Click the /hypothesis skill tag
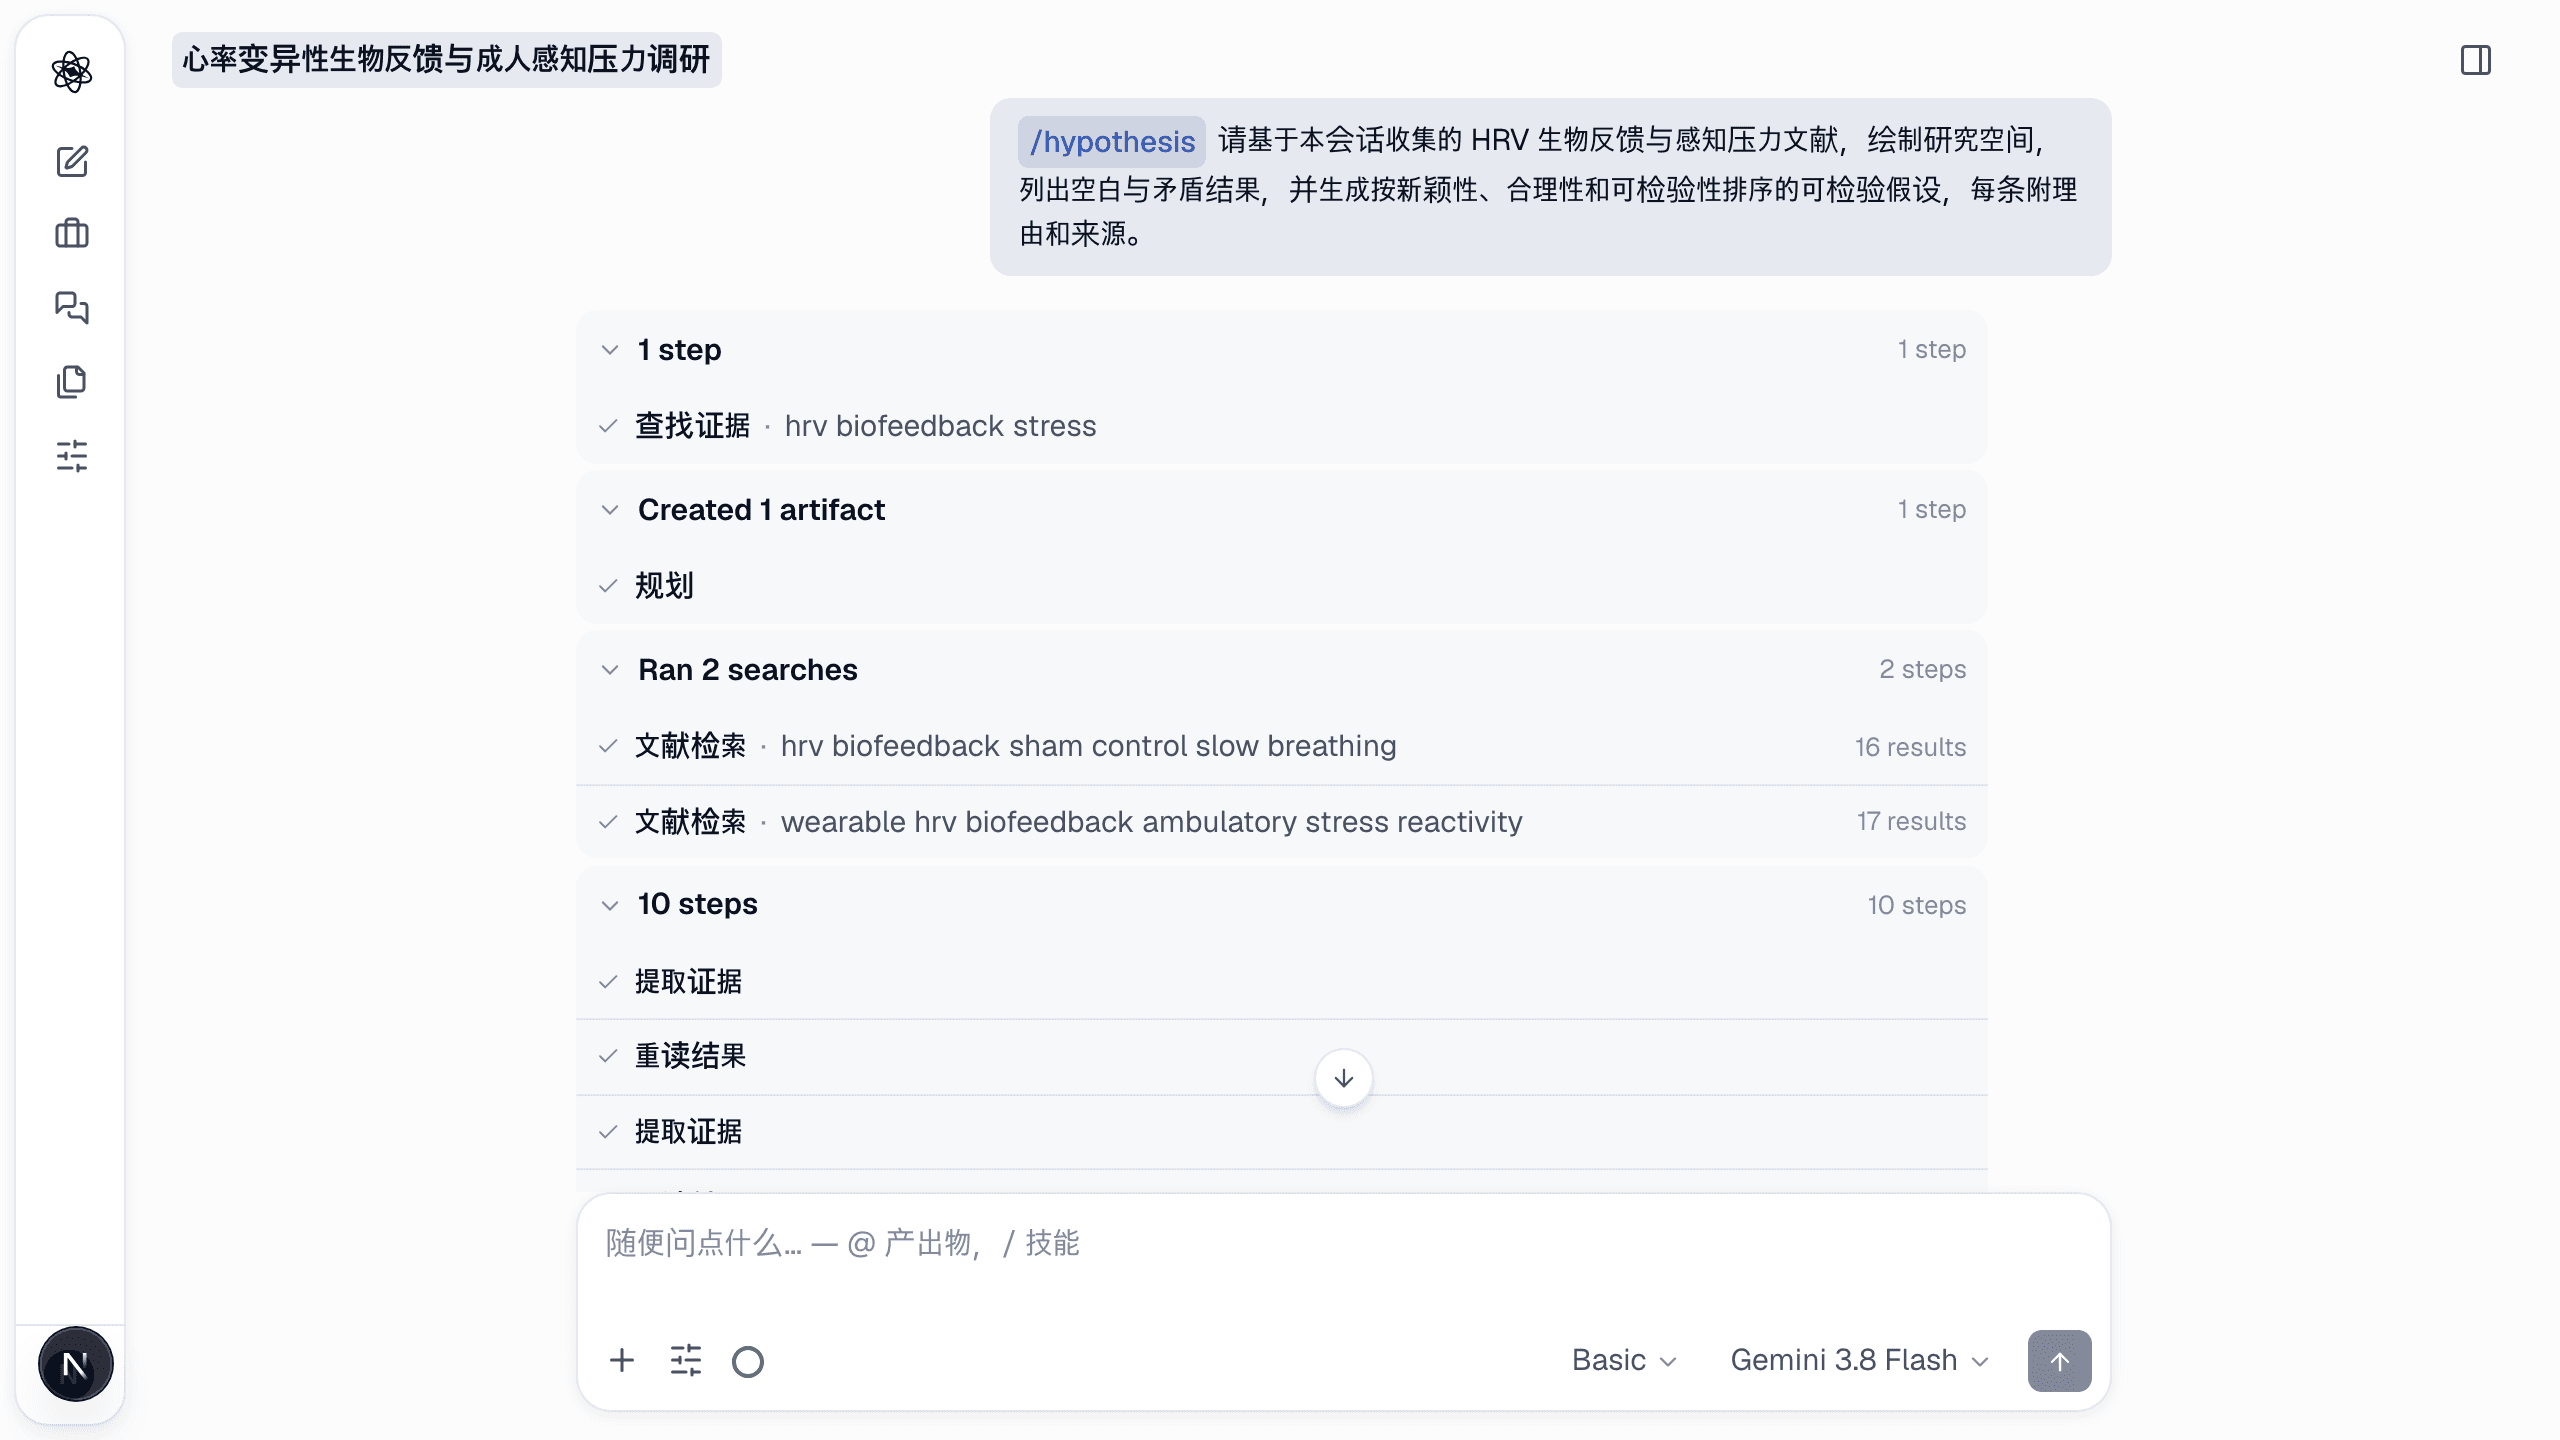 click(x=1112, y=141)
